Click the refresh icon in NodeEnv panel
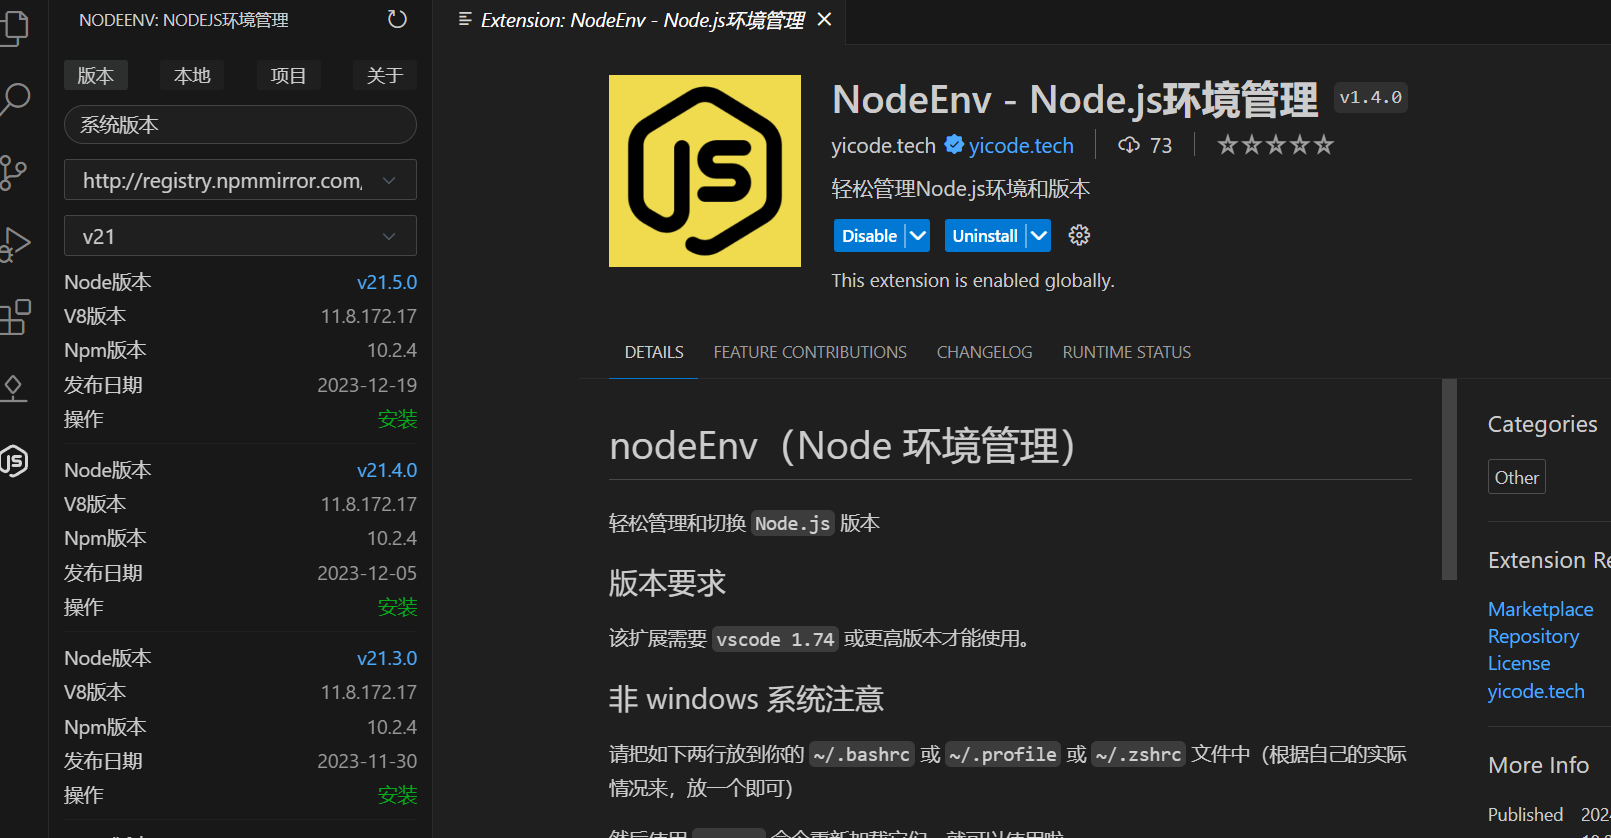Screen dimensions: 1611x838 click(397, 19)
